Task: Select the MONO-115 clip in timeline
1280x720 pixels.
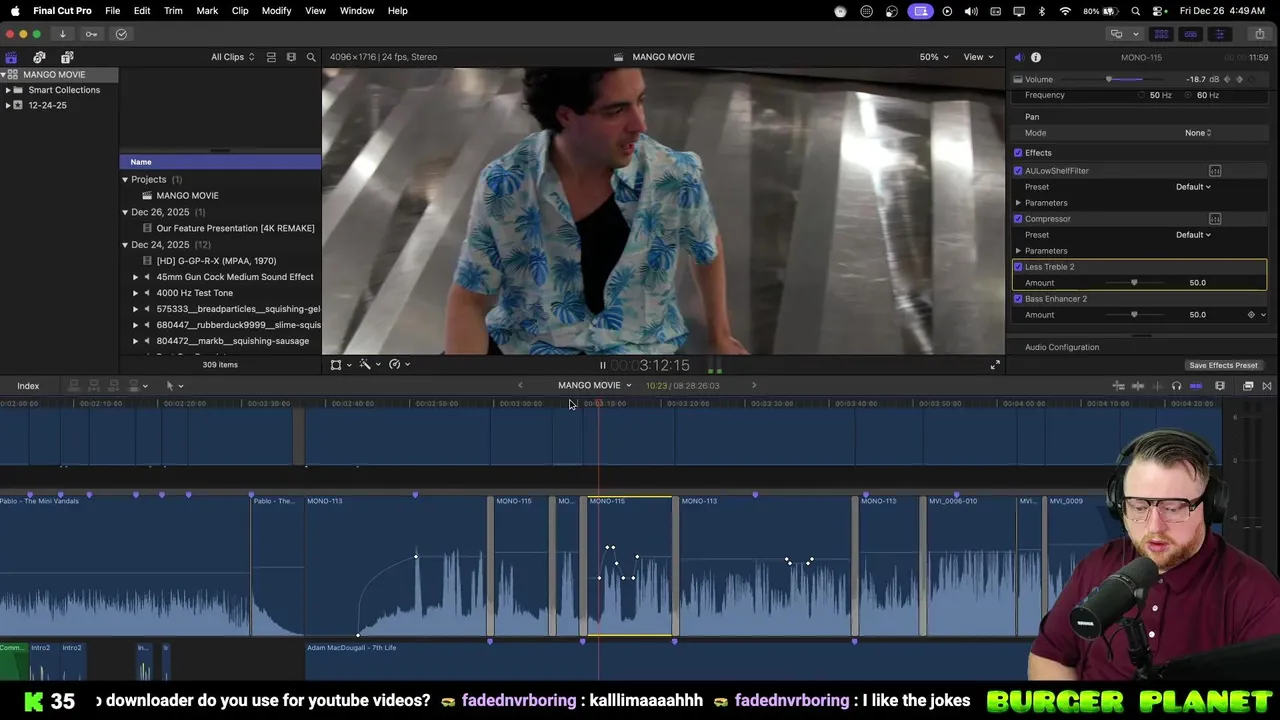Action: pyautogui.click(x=630, y=566)
